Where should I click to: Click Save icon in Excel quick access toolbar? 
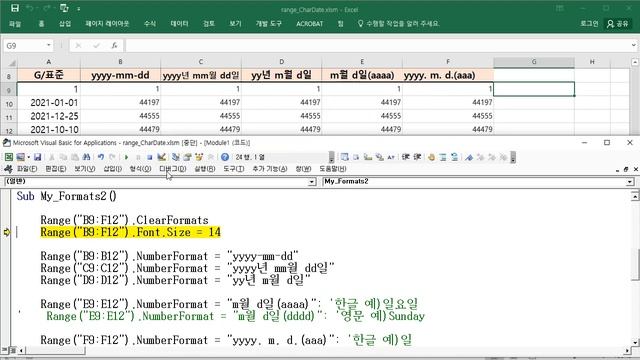click(x=15, y=8)
